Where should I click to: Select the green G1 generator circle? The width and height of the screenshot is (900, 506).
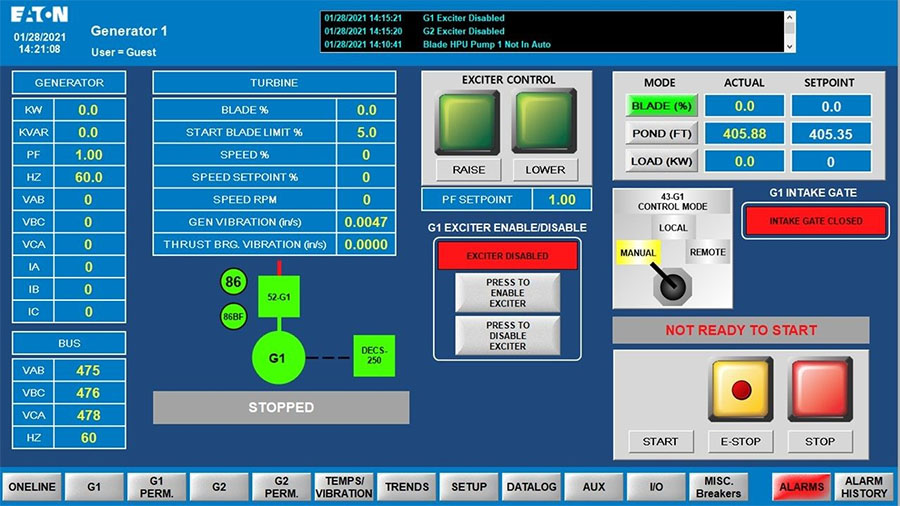coord(280,358)
